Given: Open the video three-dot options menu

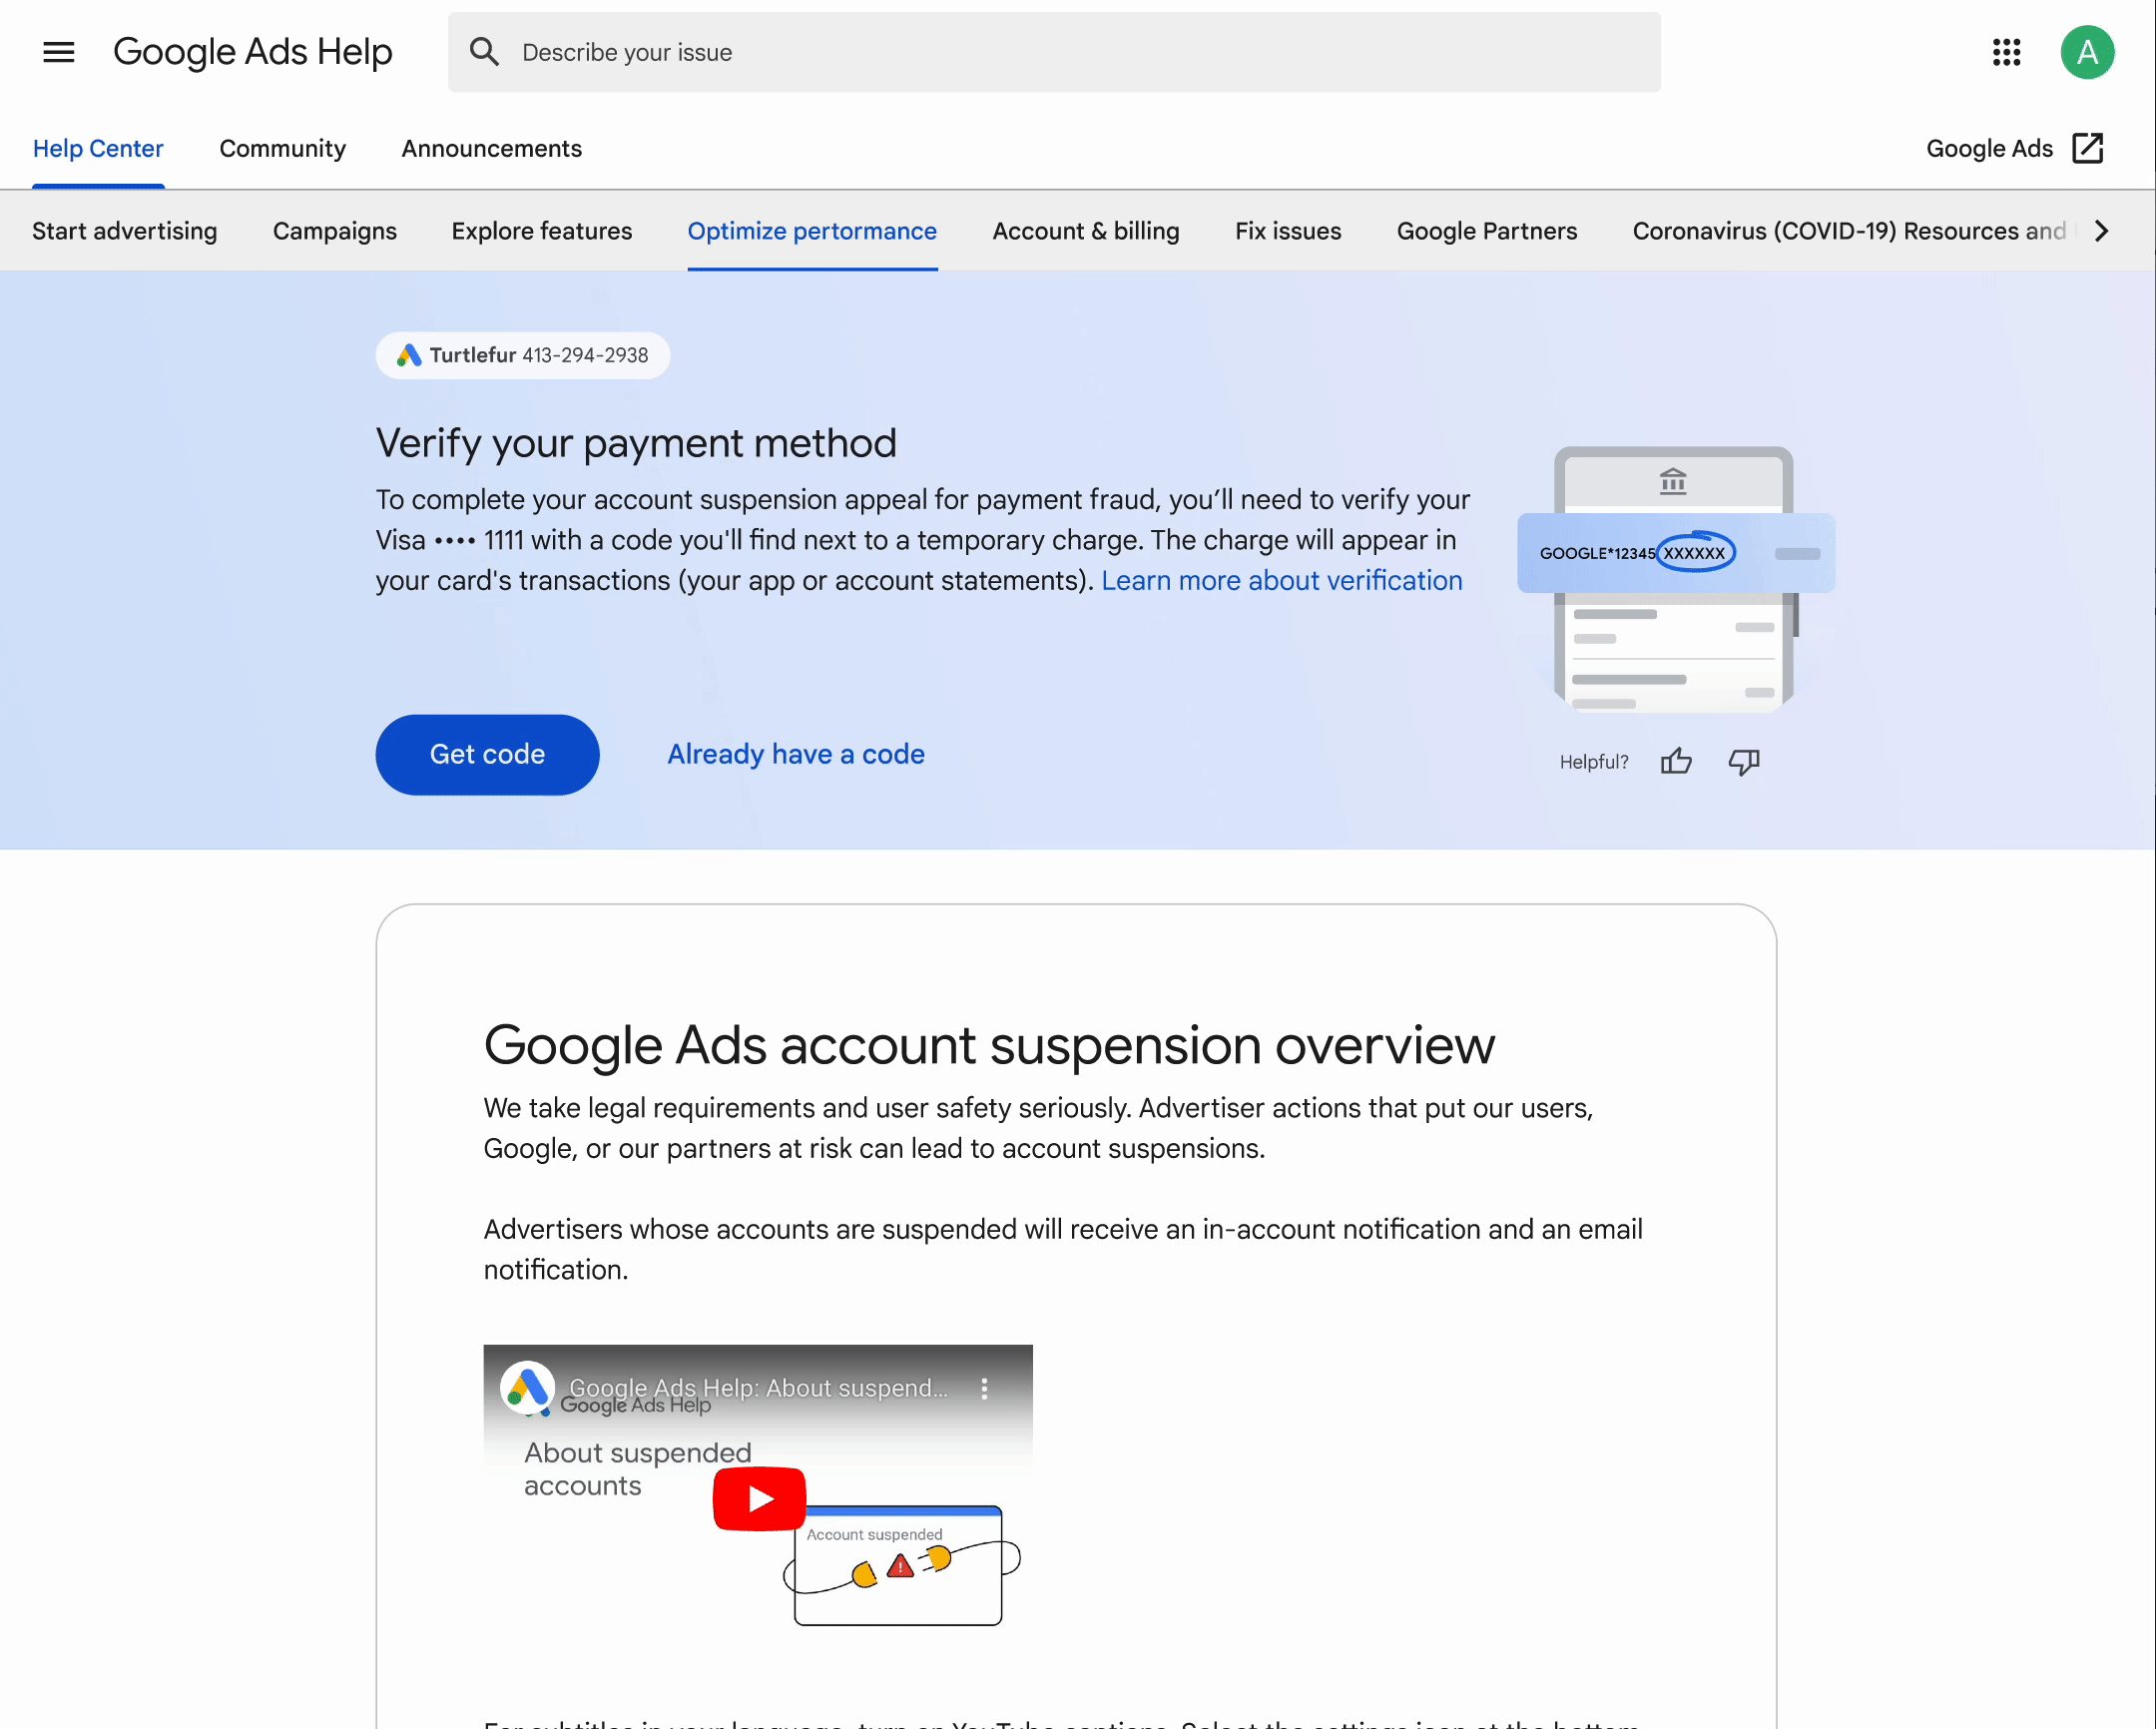Looking at the screenshot, I should point(984,1388).
